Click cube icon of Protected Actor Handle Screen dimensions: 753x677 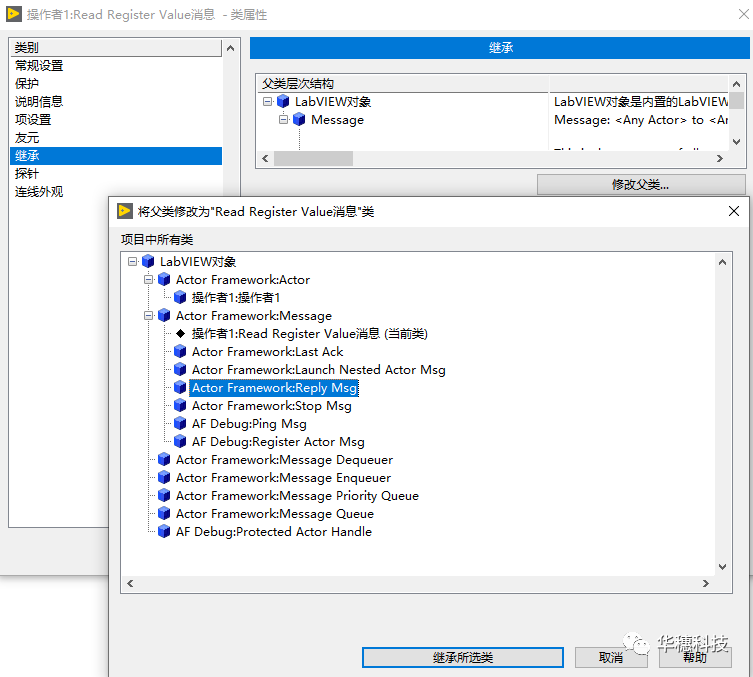pyautogui.click(x=164, y=532)
